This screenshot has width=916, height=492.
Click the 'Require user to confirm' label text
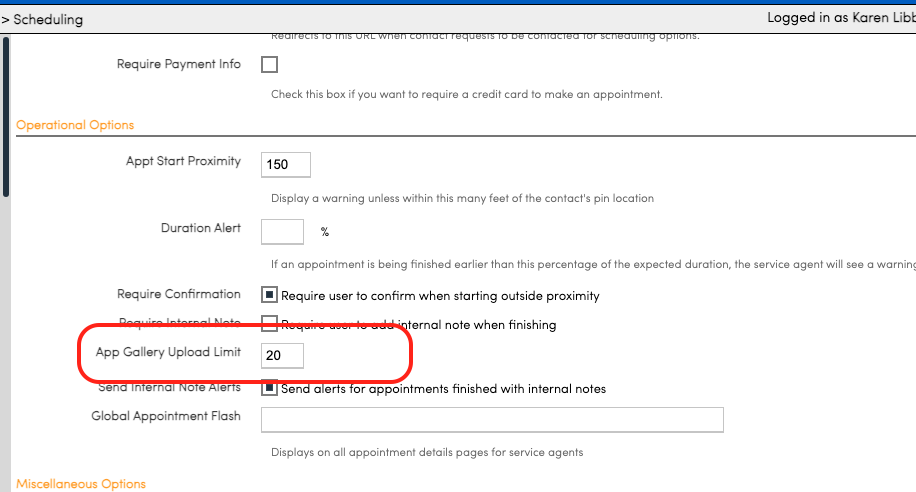click(x=440, y=296)
